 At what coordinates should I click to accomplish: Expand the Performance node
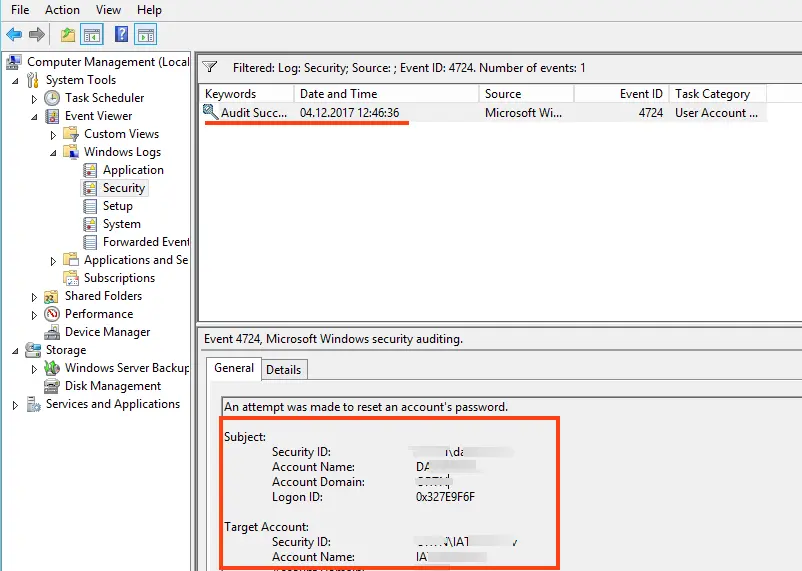tap(34, 315)
